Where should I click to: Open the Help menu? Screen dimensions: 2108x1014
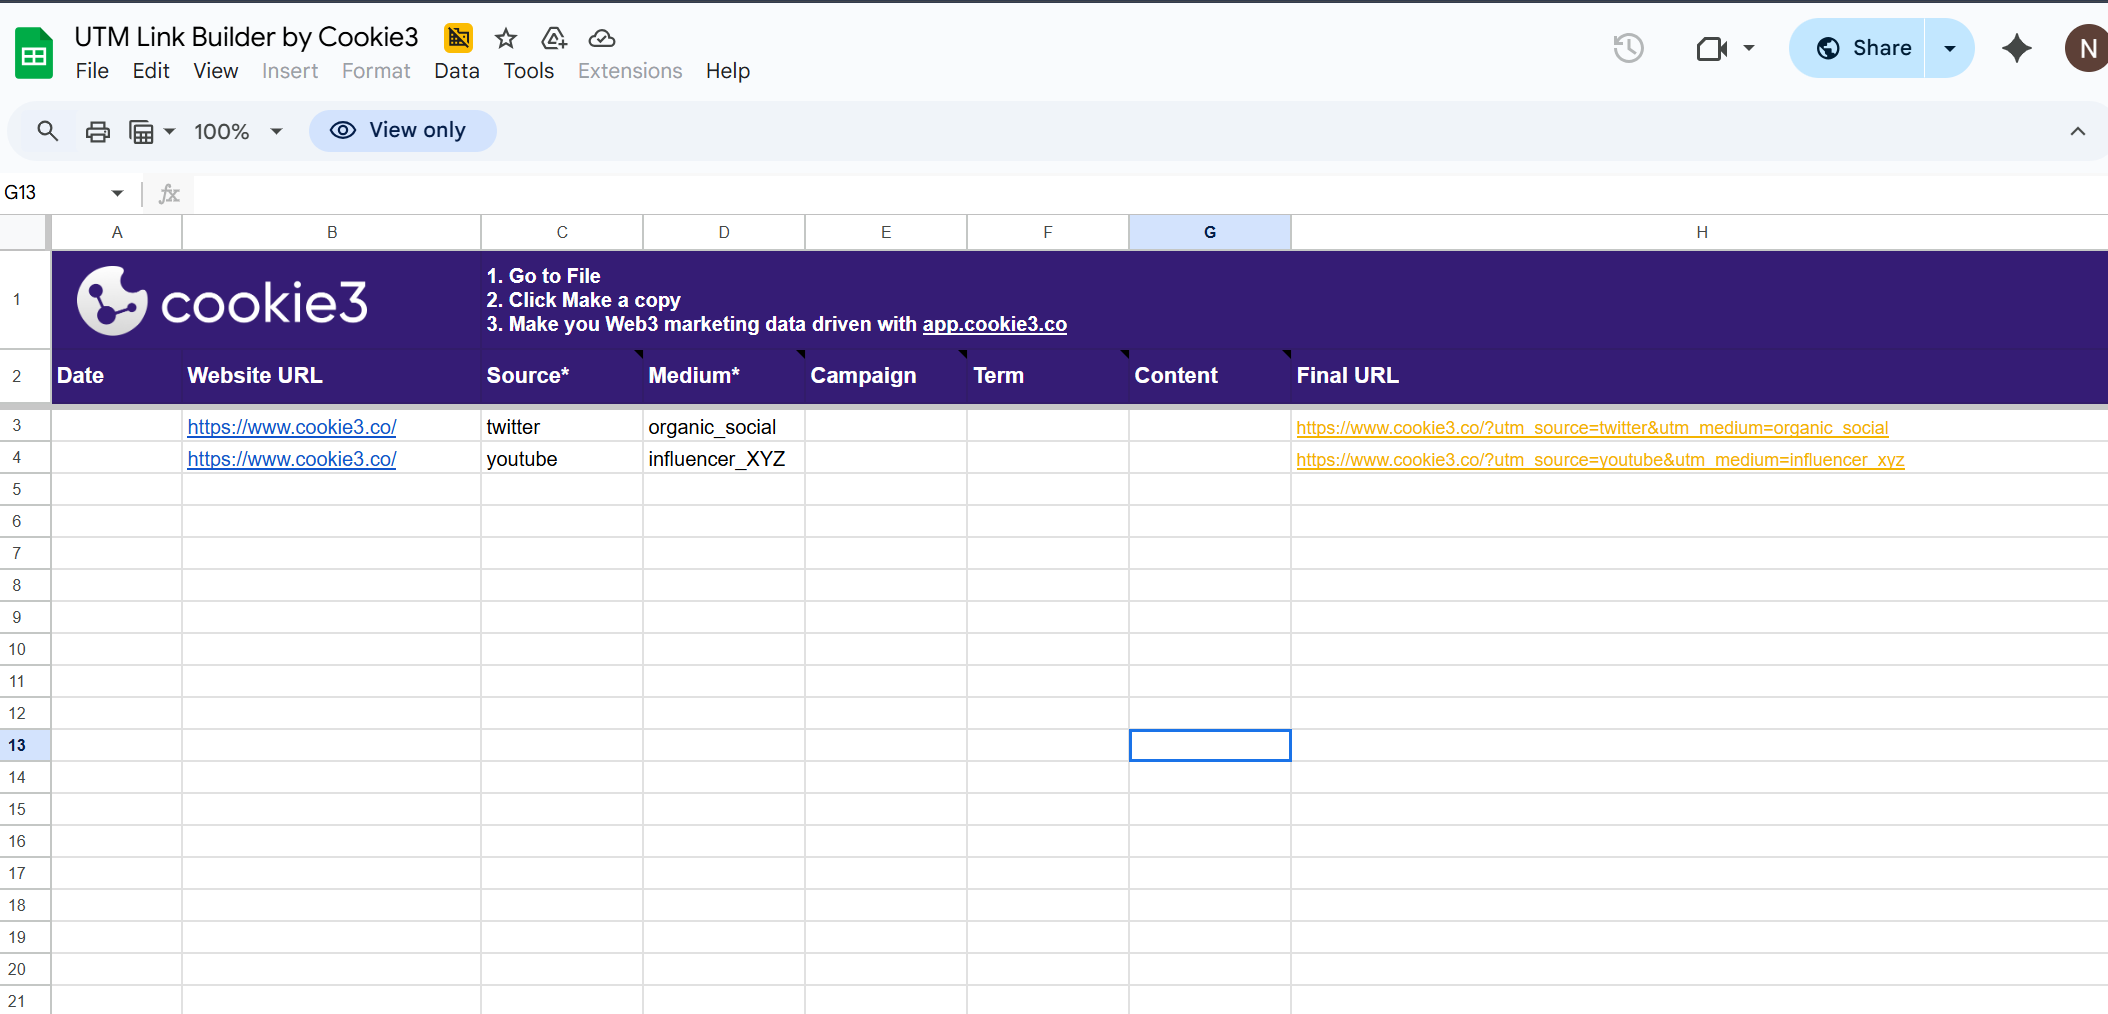[x=727, y=71]
